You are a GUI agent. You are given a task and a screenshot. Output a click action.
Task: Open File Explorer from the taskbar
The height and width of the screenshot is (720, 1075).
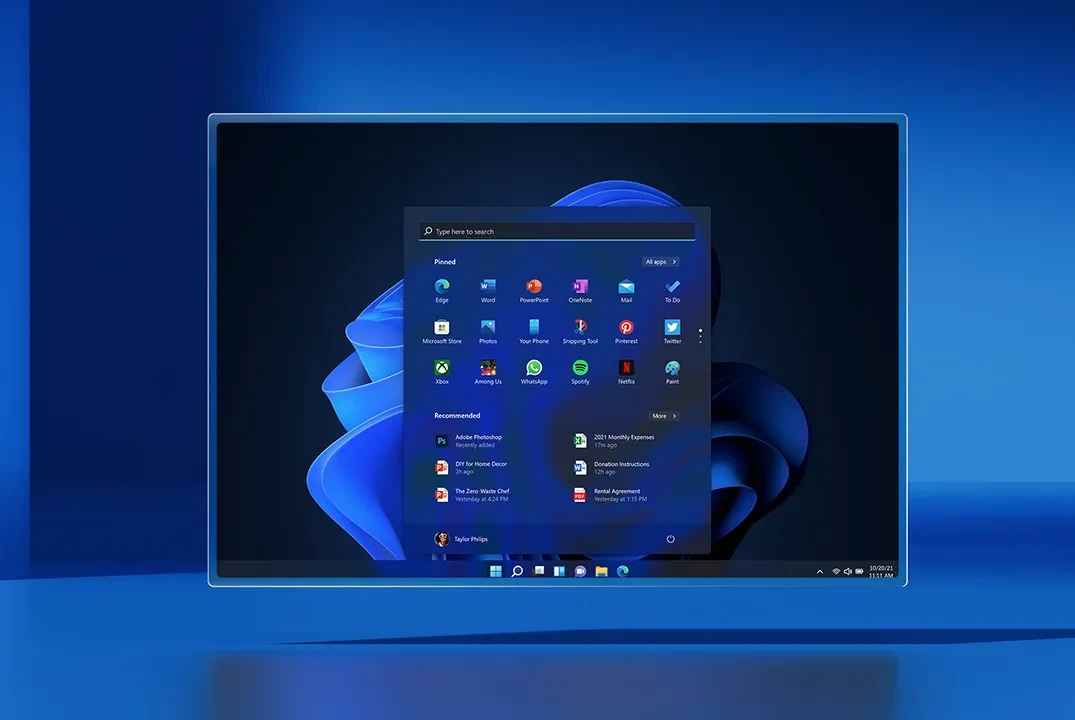coord(601,571)
